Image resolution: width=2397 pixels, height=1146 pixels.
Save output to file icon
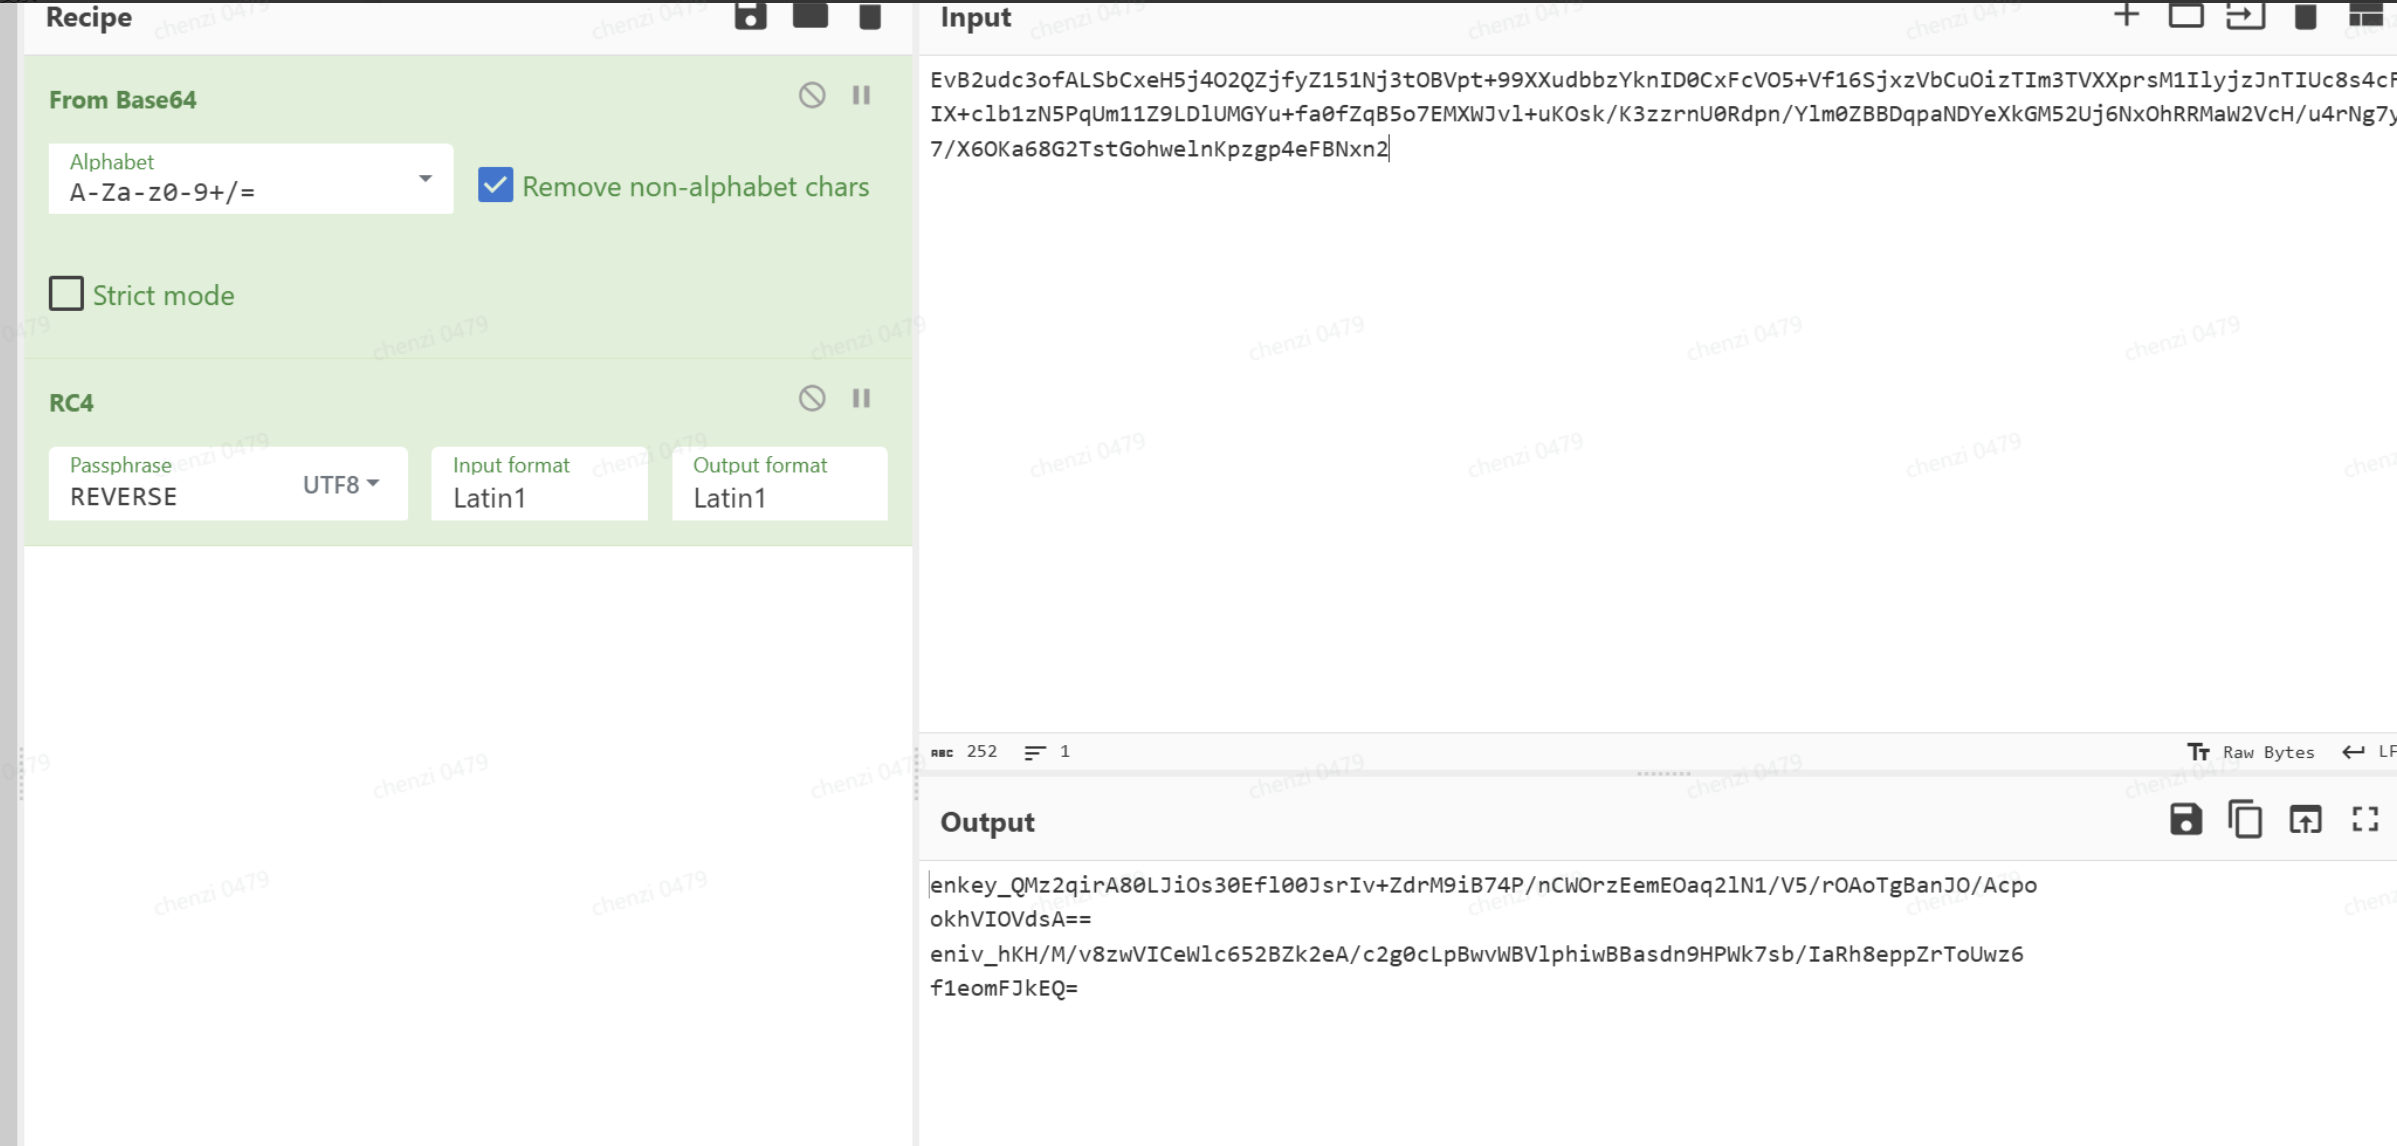[2185, 820]
